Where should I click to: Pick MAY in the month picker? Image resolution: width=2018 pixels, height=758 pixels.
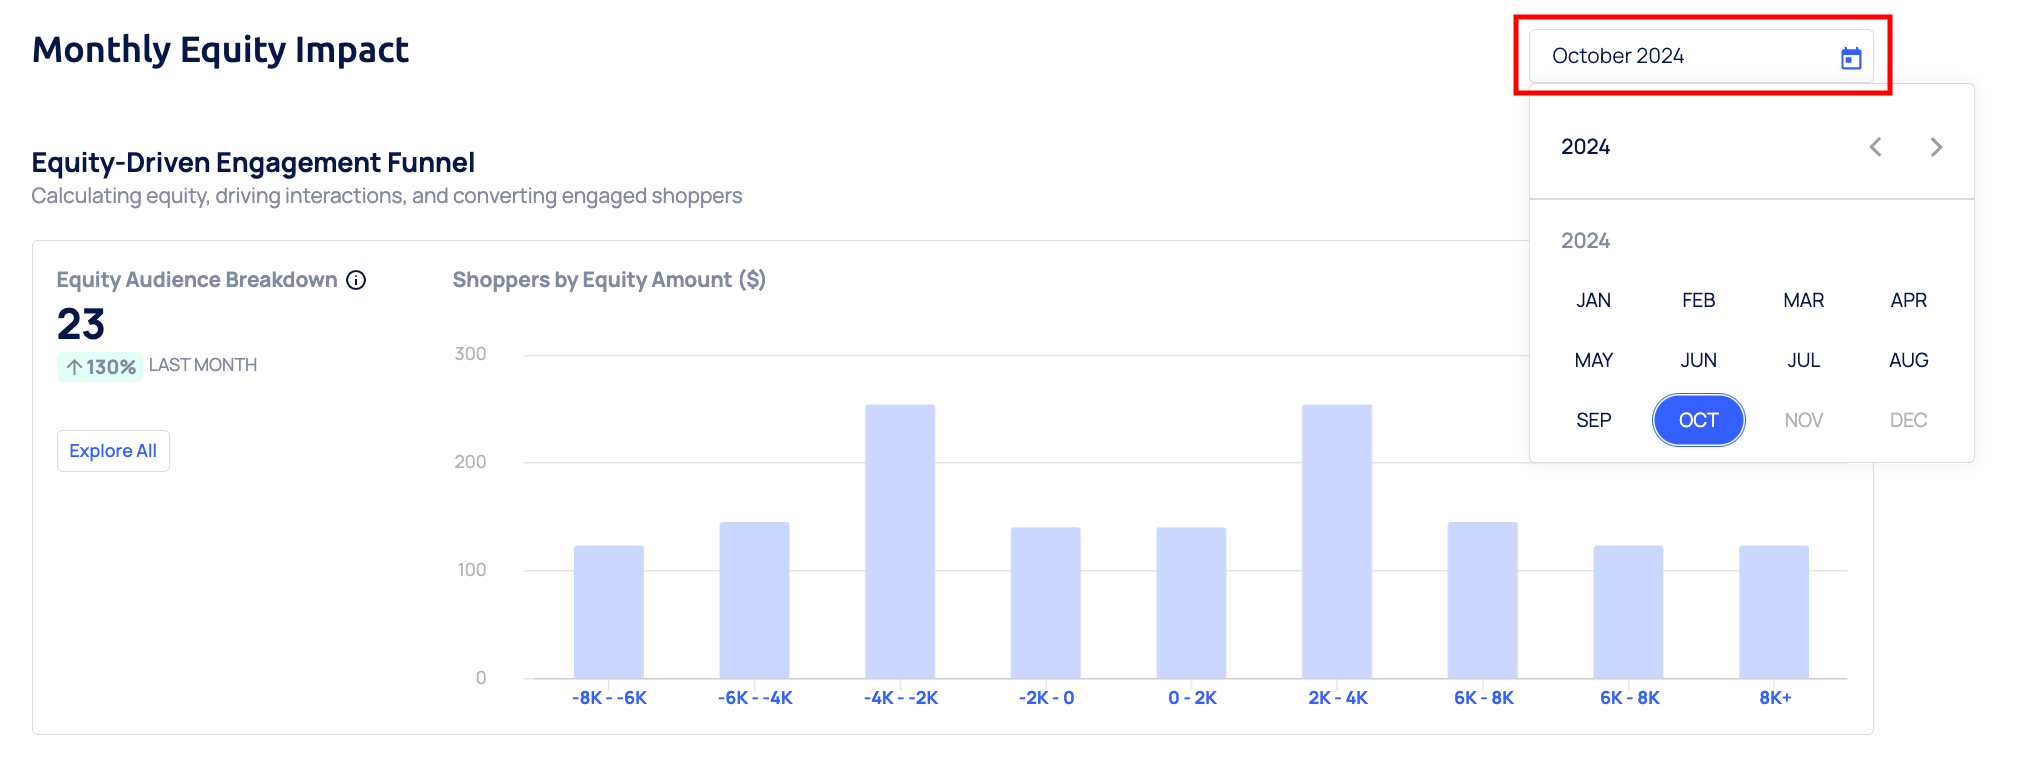click(1593, 360)
